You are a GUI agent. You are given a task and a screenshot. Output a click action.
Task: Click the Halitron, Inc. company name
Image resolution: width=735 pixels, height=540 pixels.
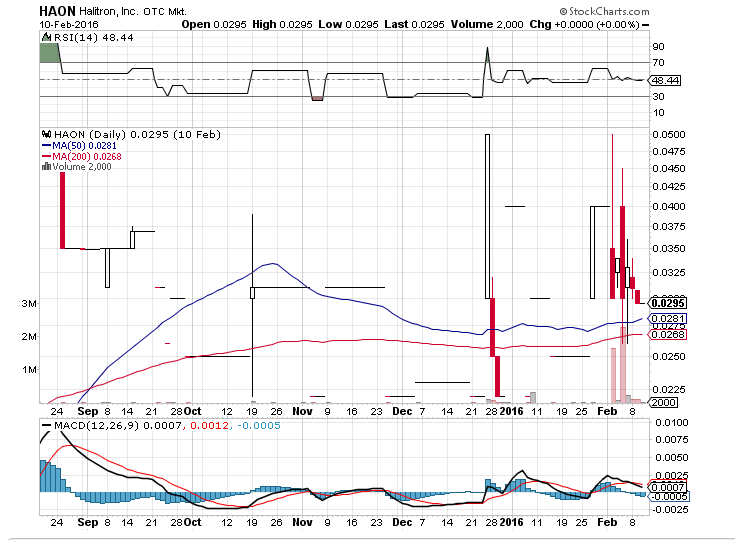click(108, 11)
